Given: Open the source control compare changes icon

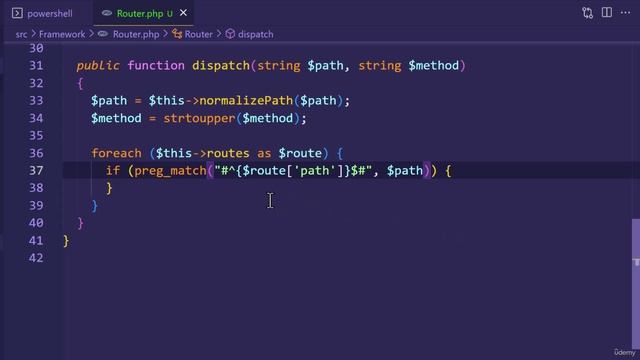Looking at the screenshot, I should (x=587, y=13).
